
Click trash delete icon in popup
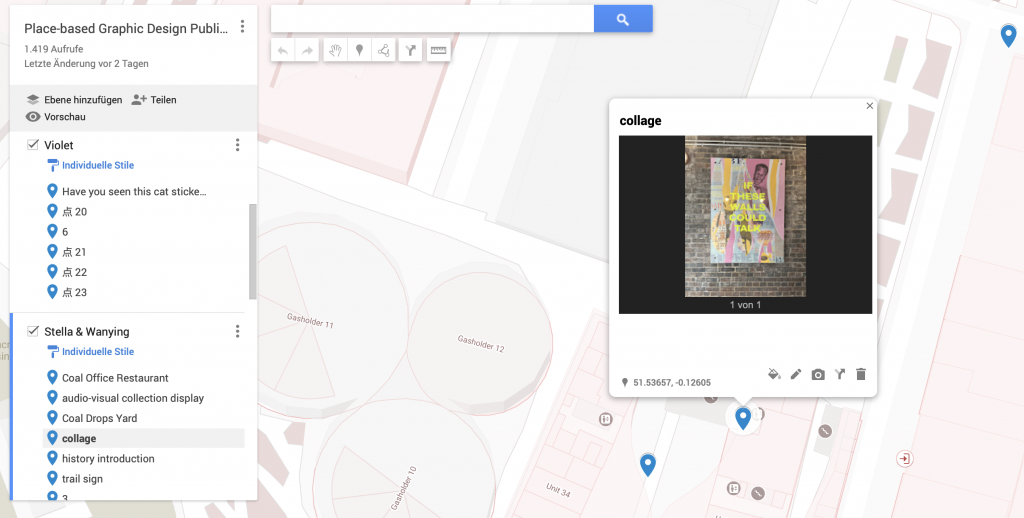pos(861,374)
